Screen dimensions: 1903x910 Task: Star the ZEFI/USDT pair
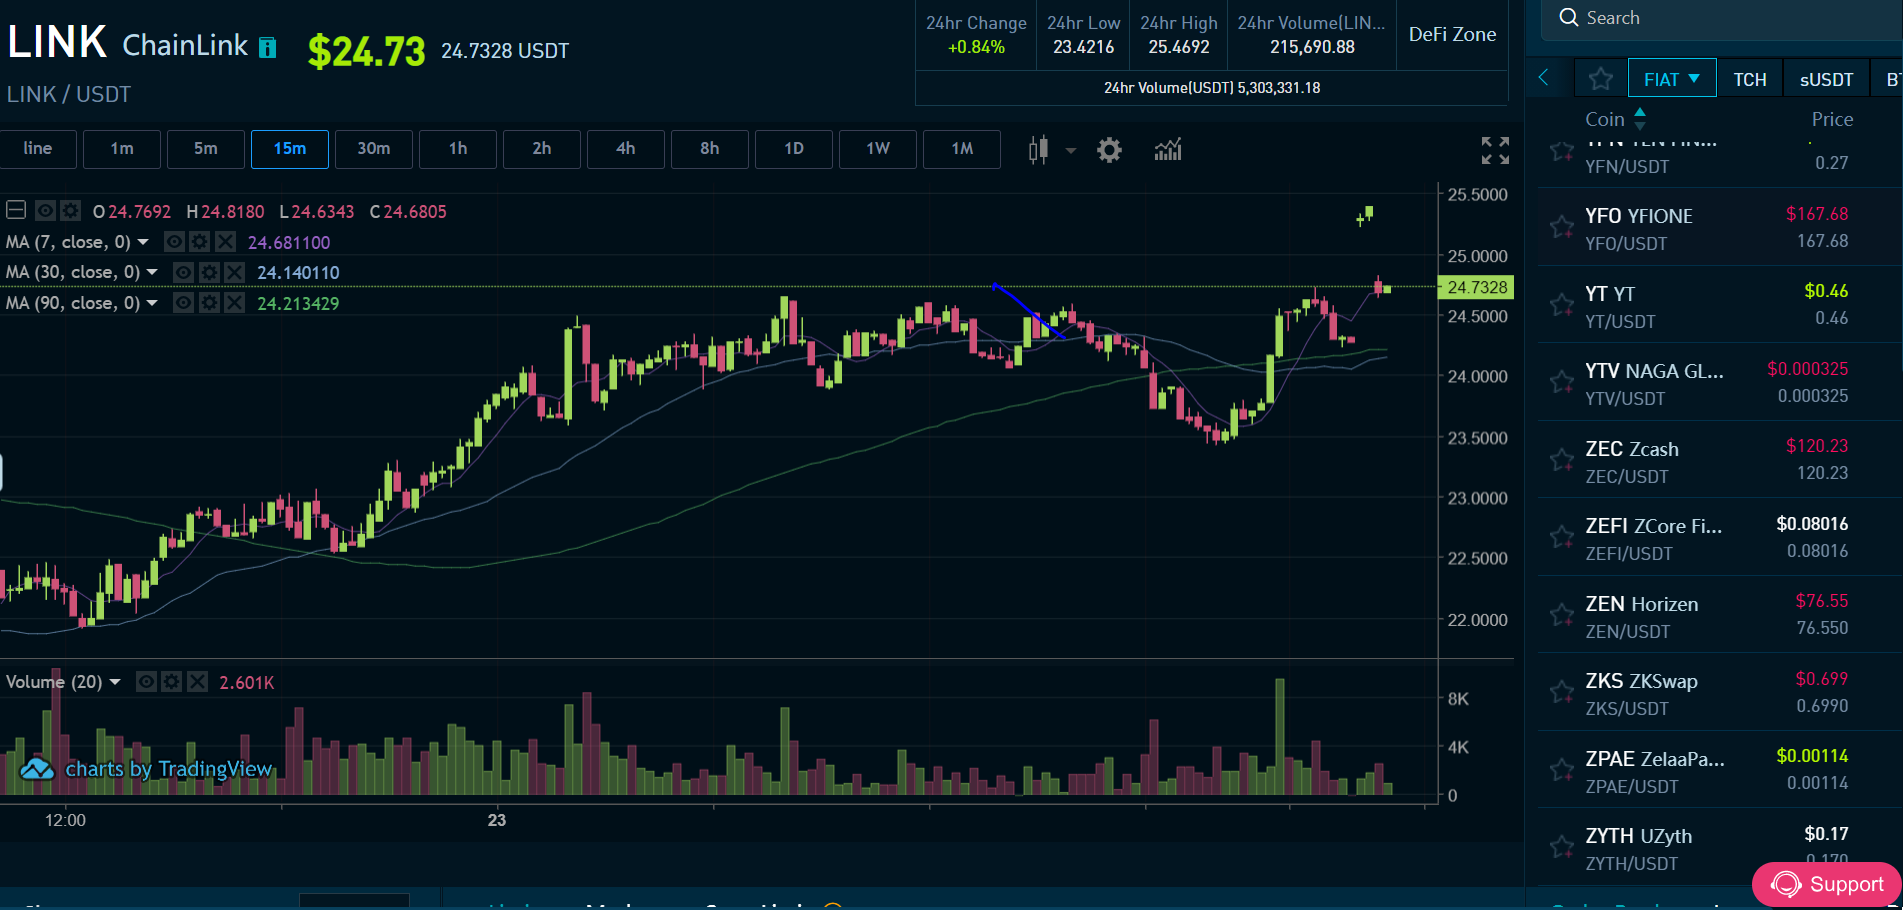(1561, 537)
